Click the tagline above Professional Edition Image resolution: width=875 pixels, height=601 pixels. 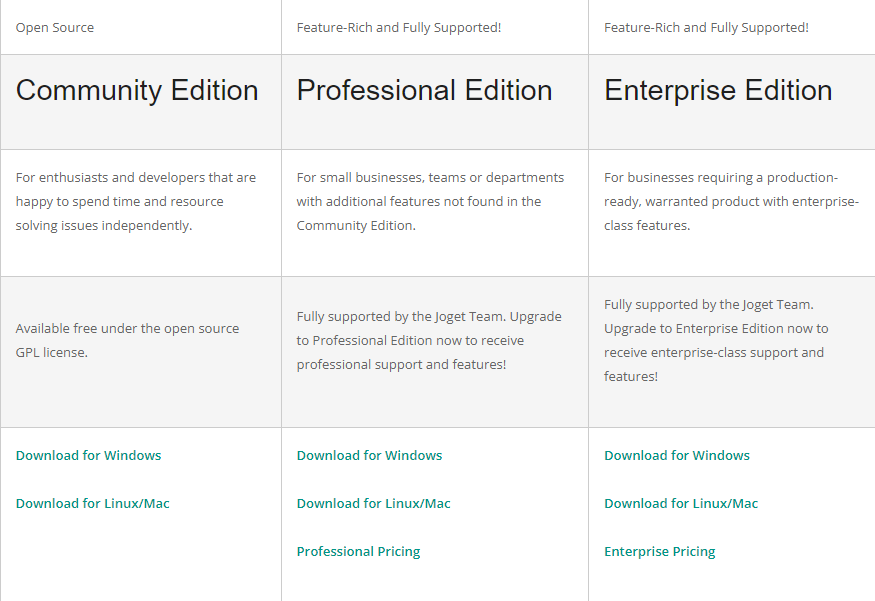(398, 28)
